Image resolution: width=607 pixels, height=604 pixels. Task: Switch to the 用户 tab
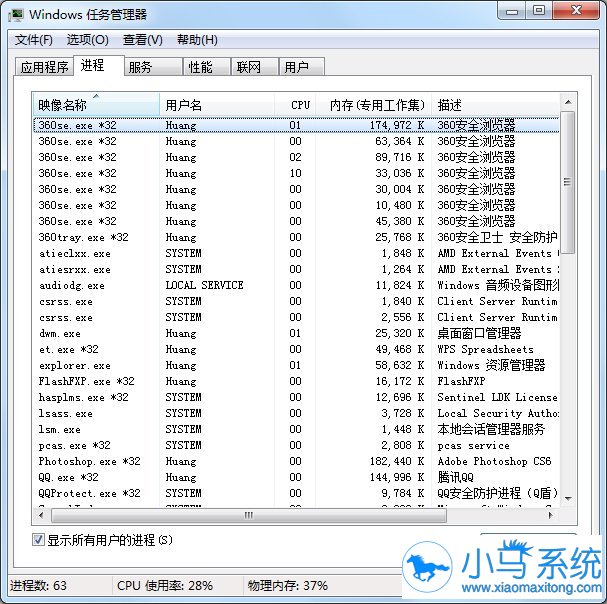(x=302, y=67)
